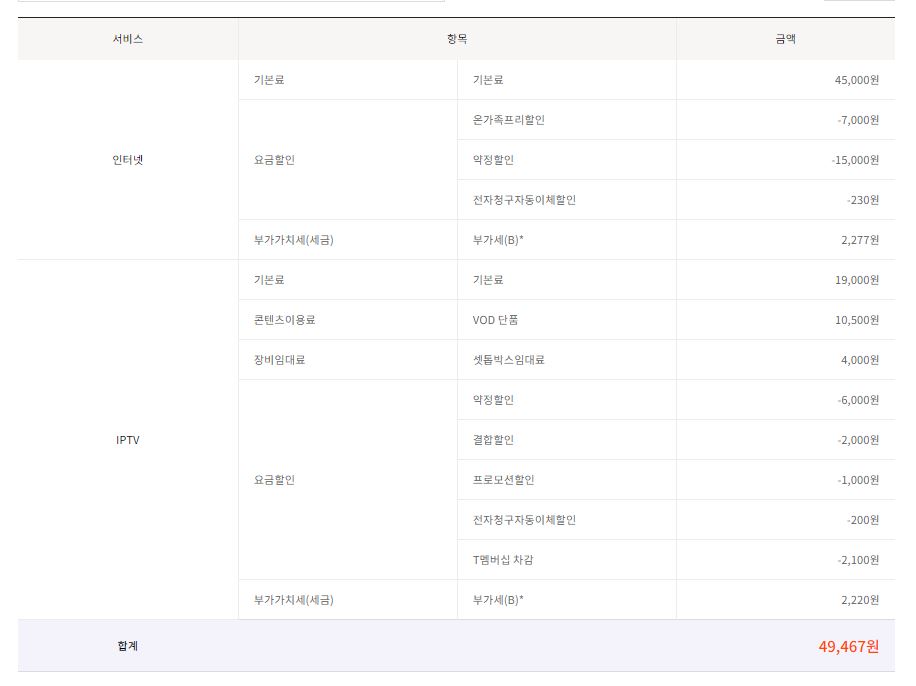Click the -15,000원 약정할인 amount

click(x=855, y=160)
